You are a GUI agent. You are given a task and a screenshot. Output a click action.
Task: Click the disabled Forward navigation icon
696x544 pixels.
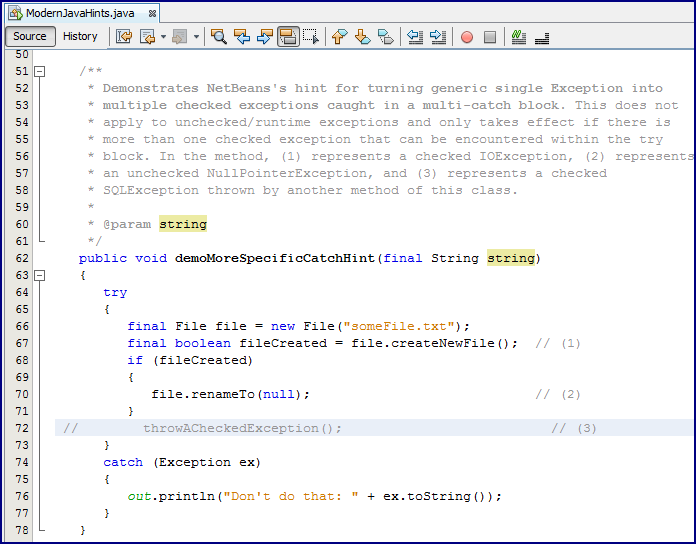pos(179,36)
